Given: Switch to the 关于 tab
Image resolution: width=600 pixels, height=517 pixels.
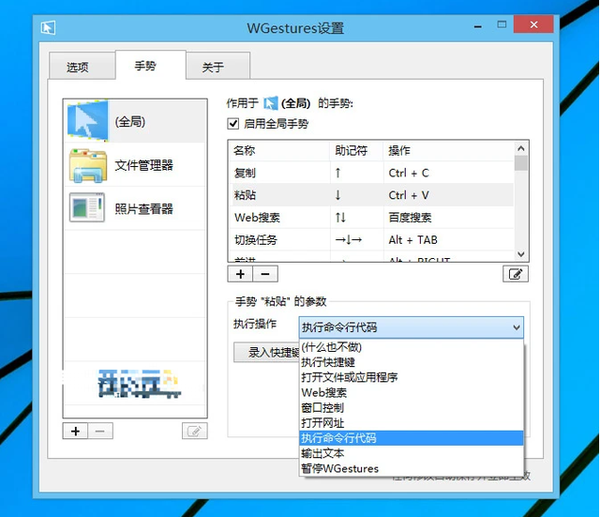Looking at the screenshot, I should 218,67.
